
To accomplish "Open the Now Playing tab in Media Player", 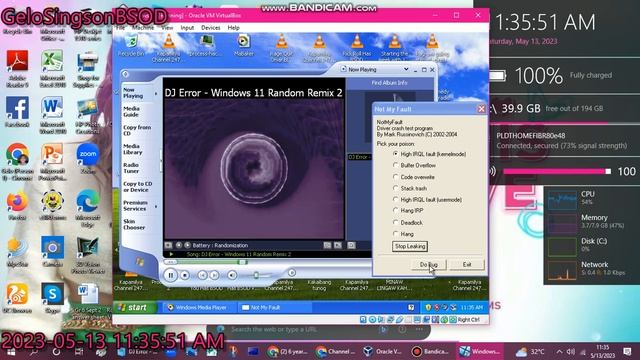I will 133,93.
